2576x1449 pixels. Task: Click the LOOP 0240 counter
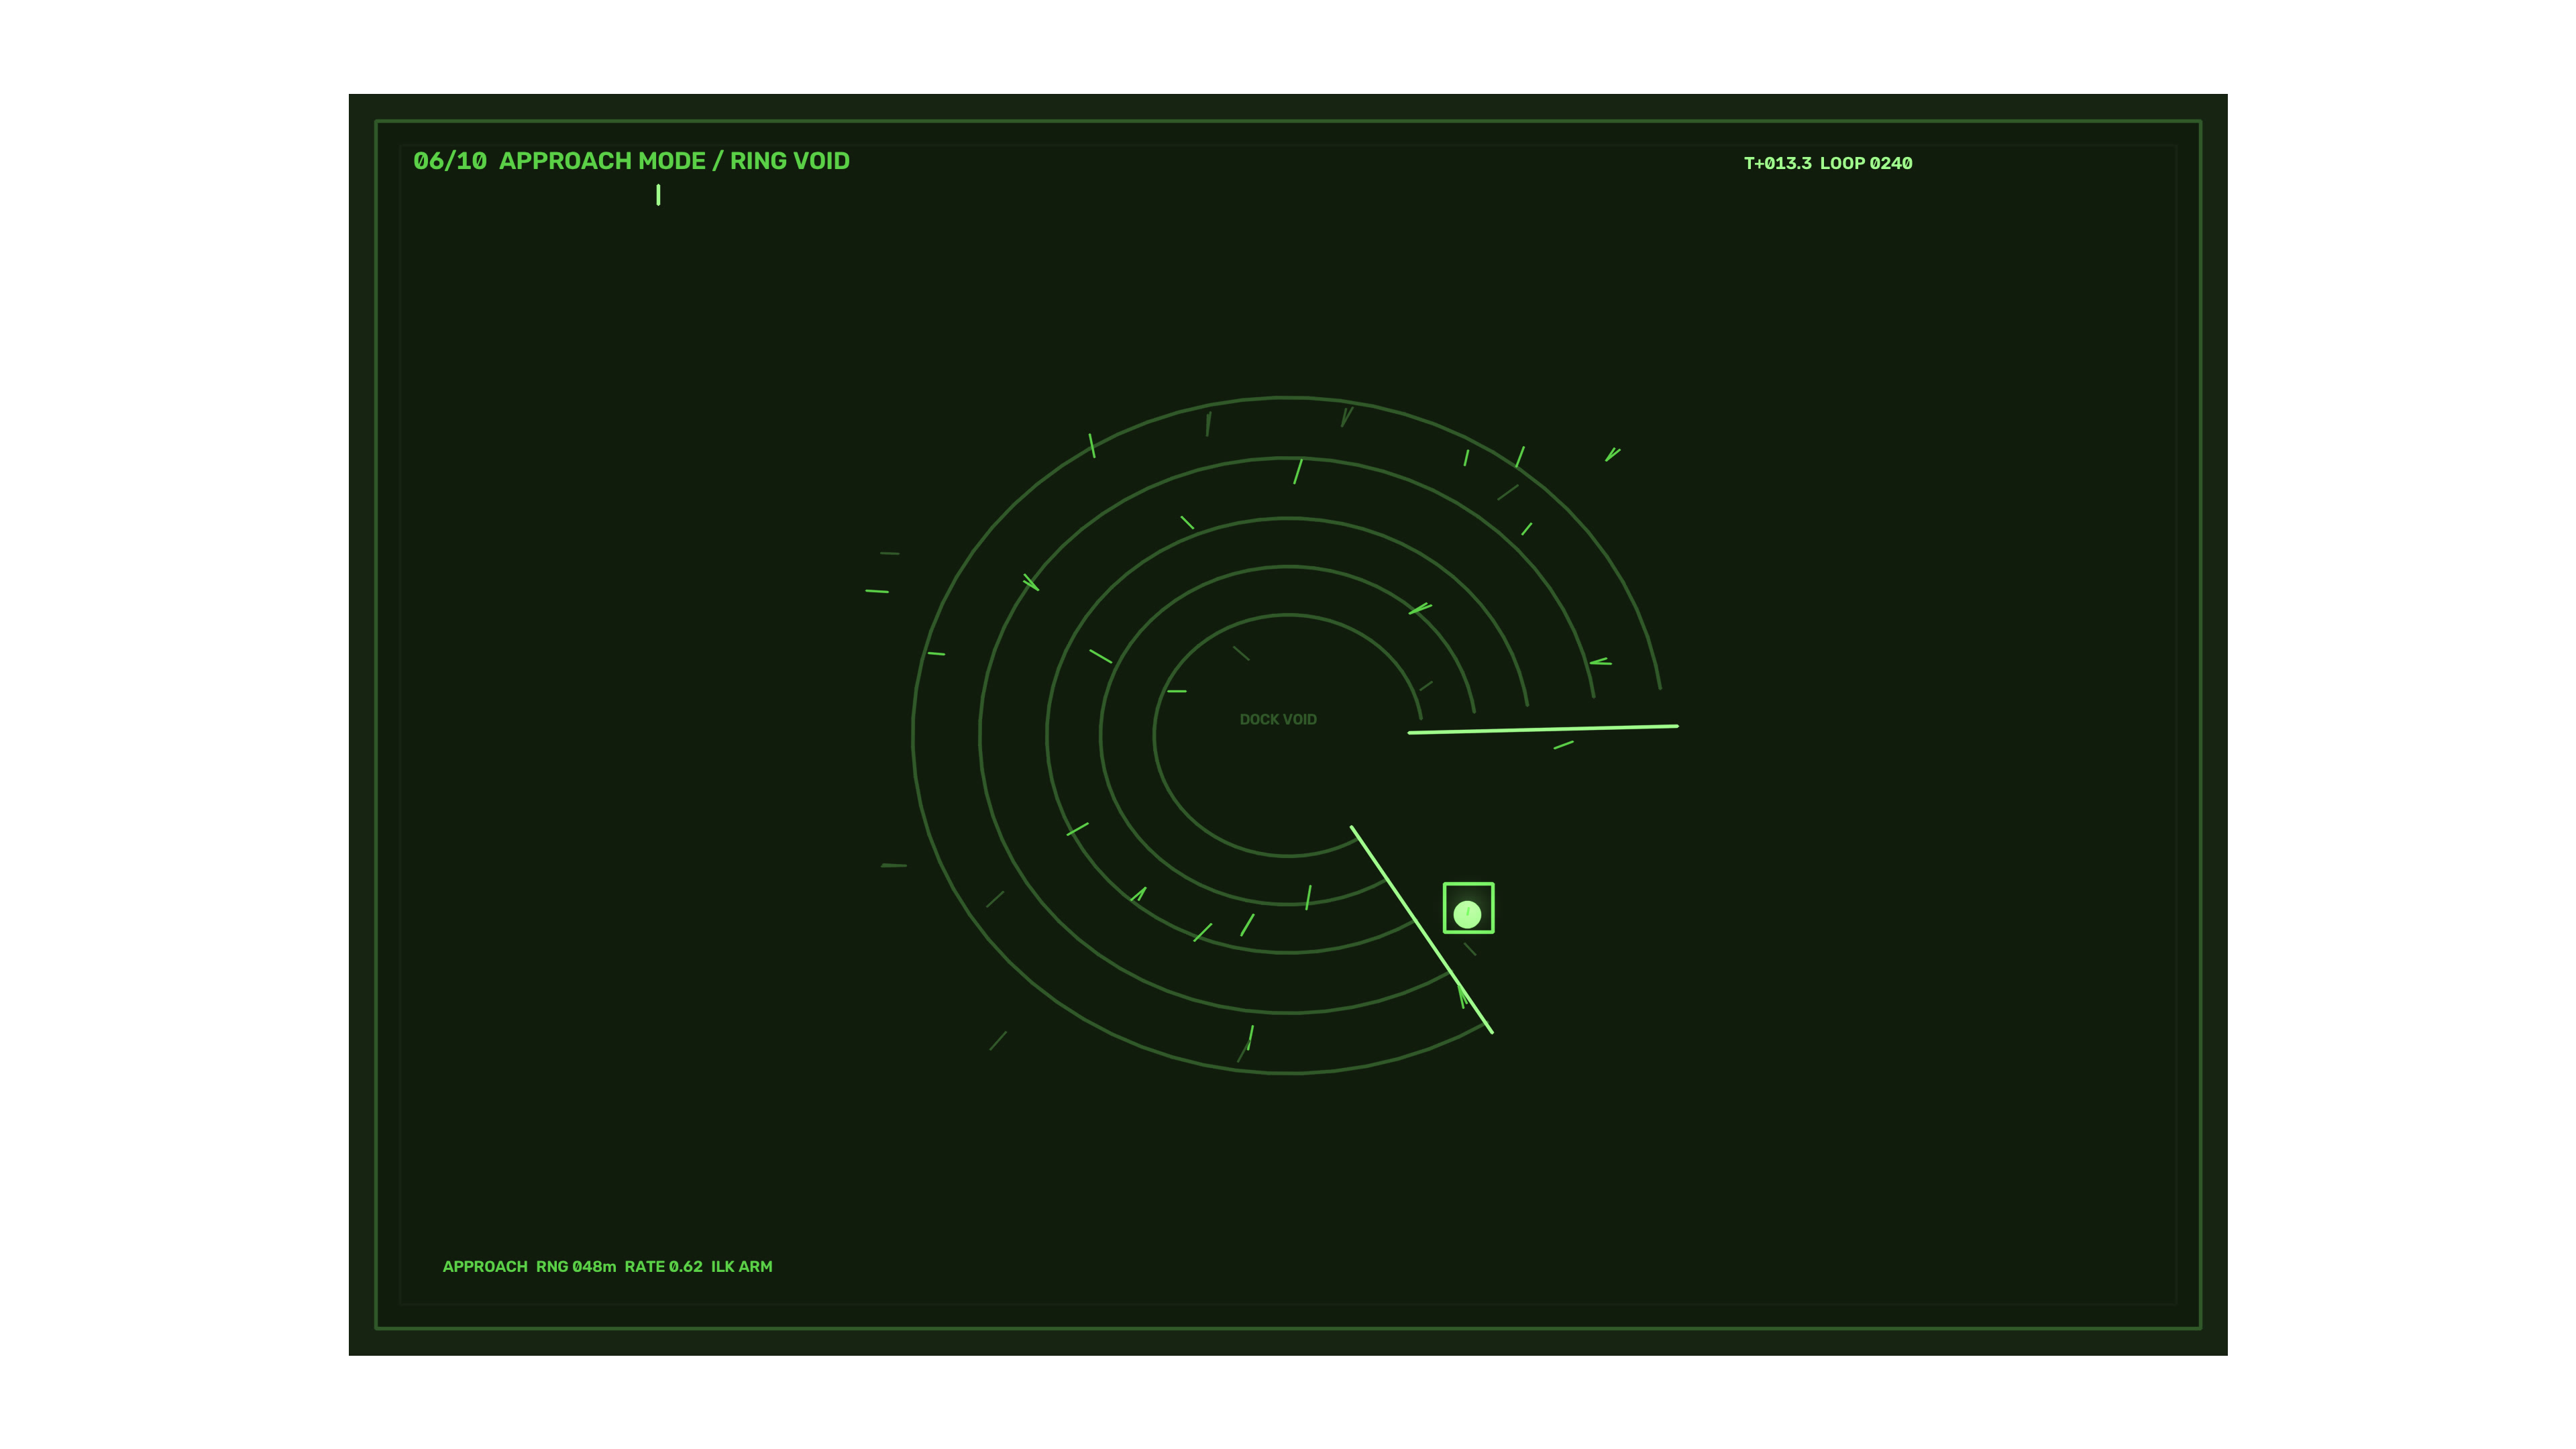click(x=1866, y=163)
